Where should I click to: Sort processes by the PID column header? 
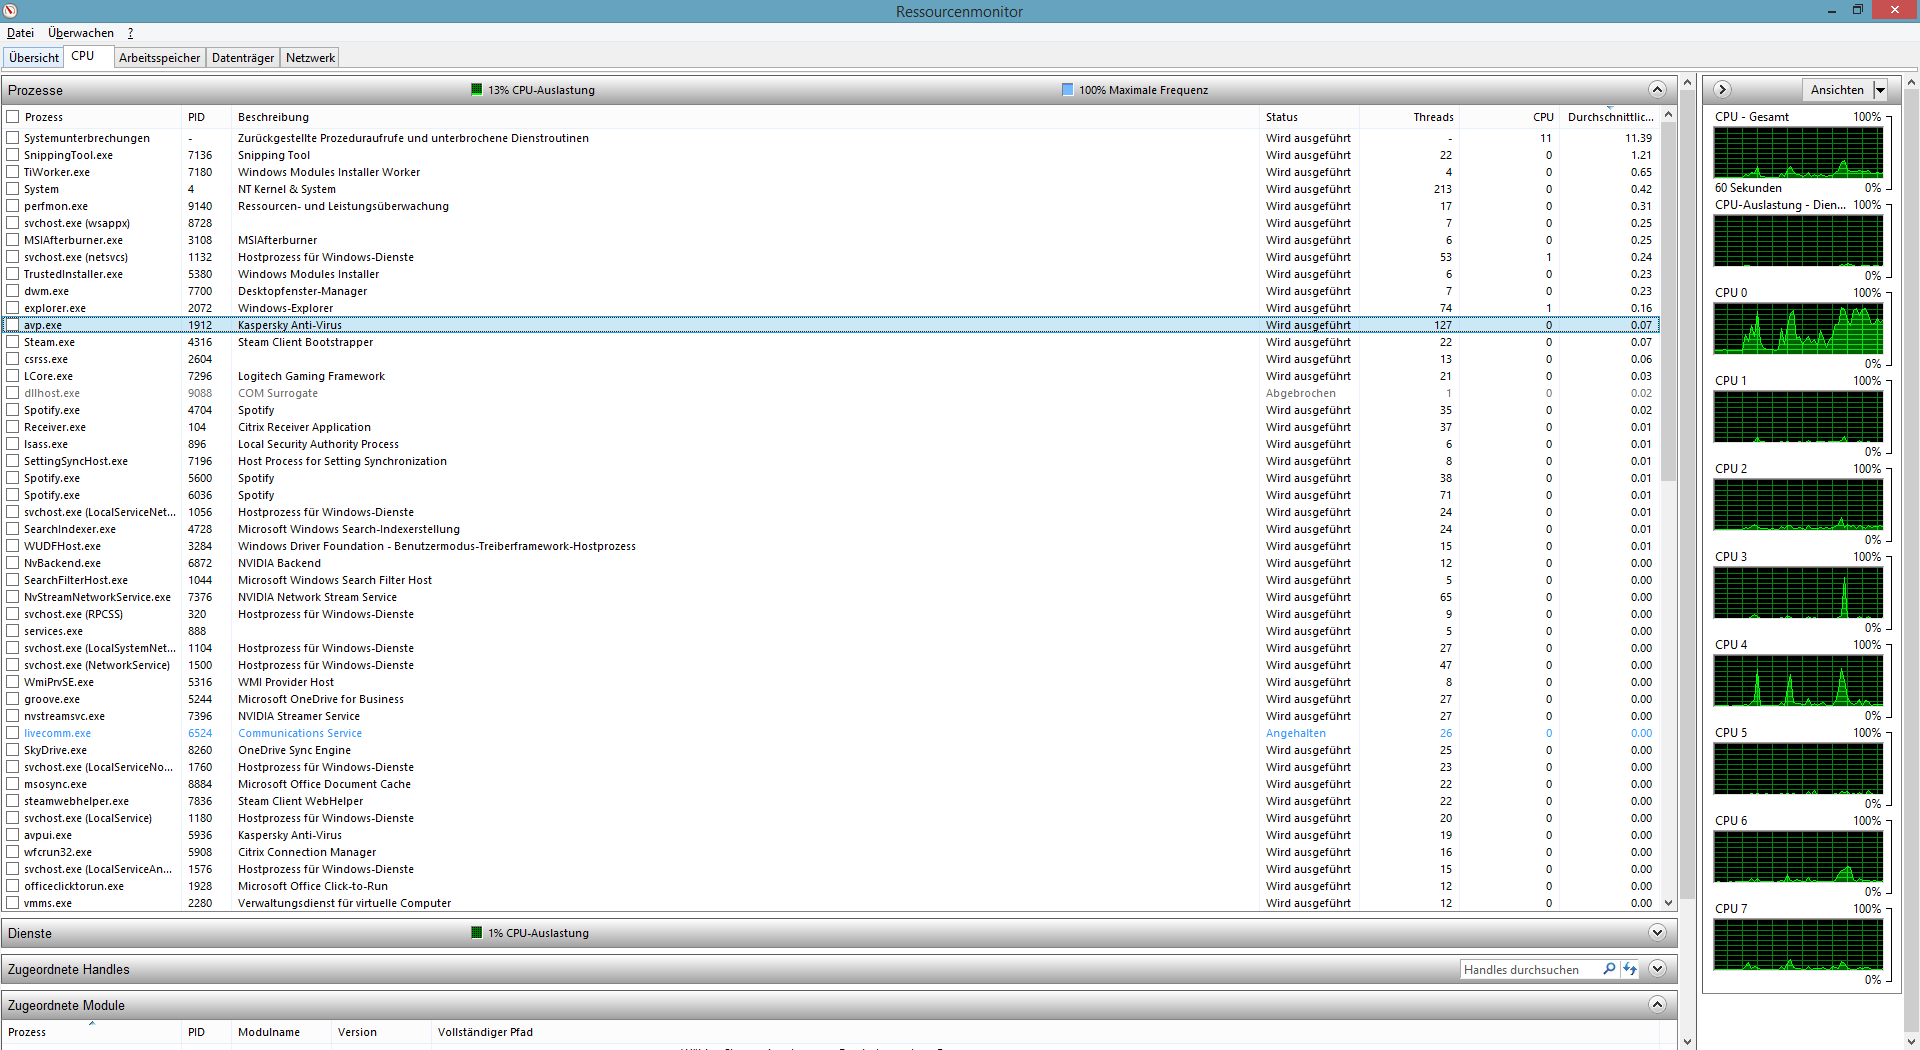point(206,117)
